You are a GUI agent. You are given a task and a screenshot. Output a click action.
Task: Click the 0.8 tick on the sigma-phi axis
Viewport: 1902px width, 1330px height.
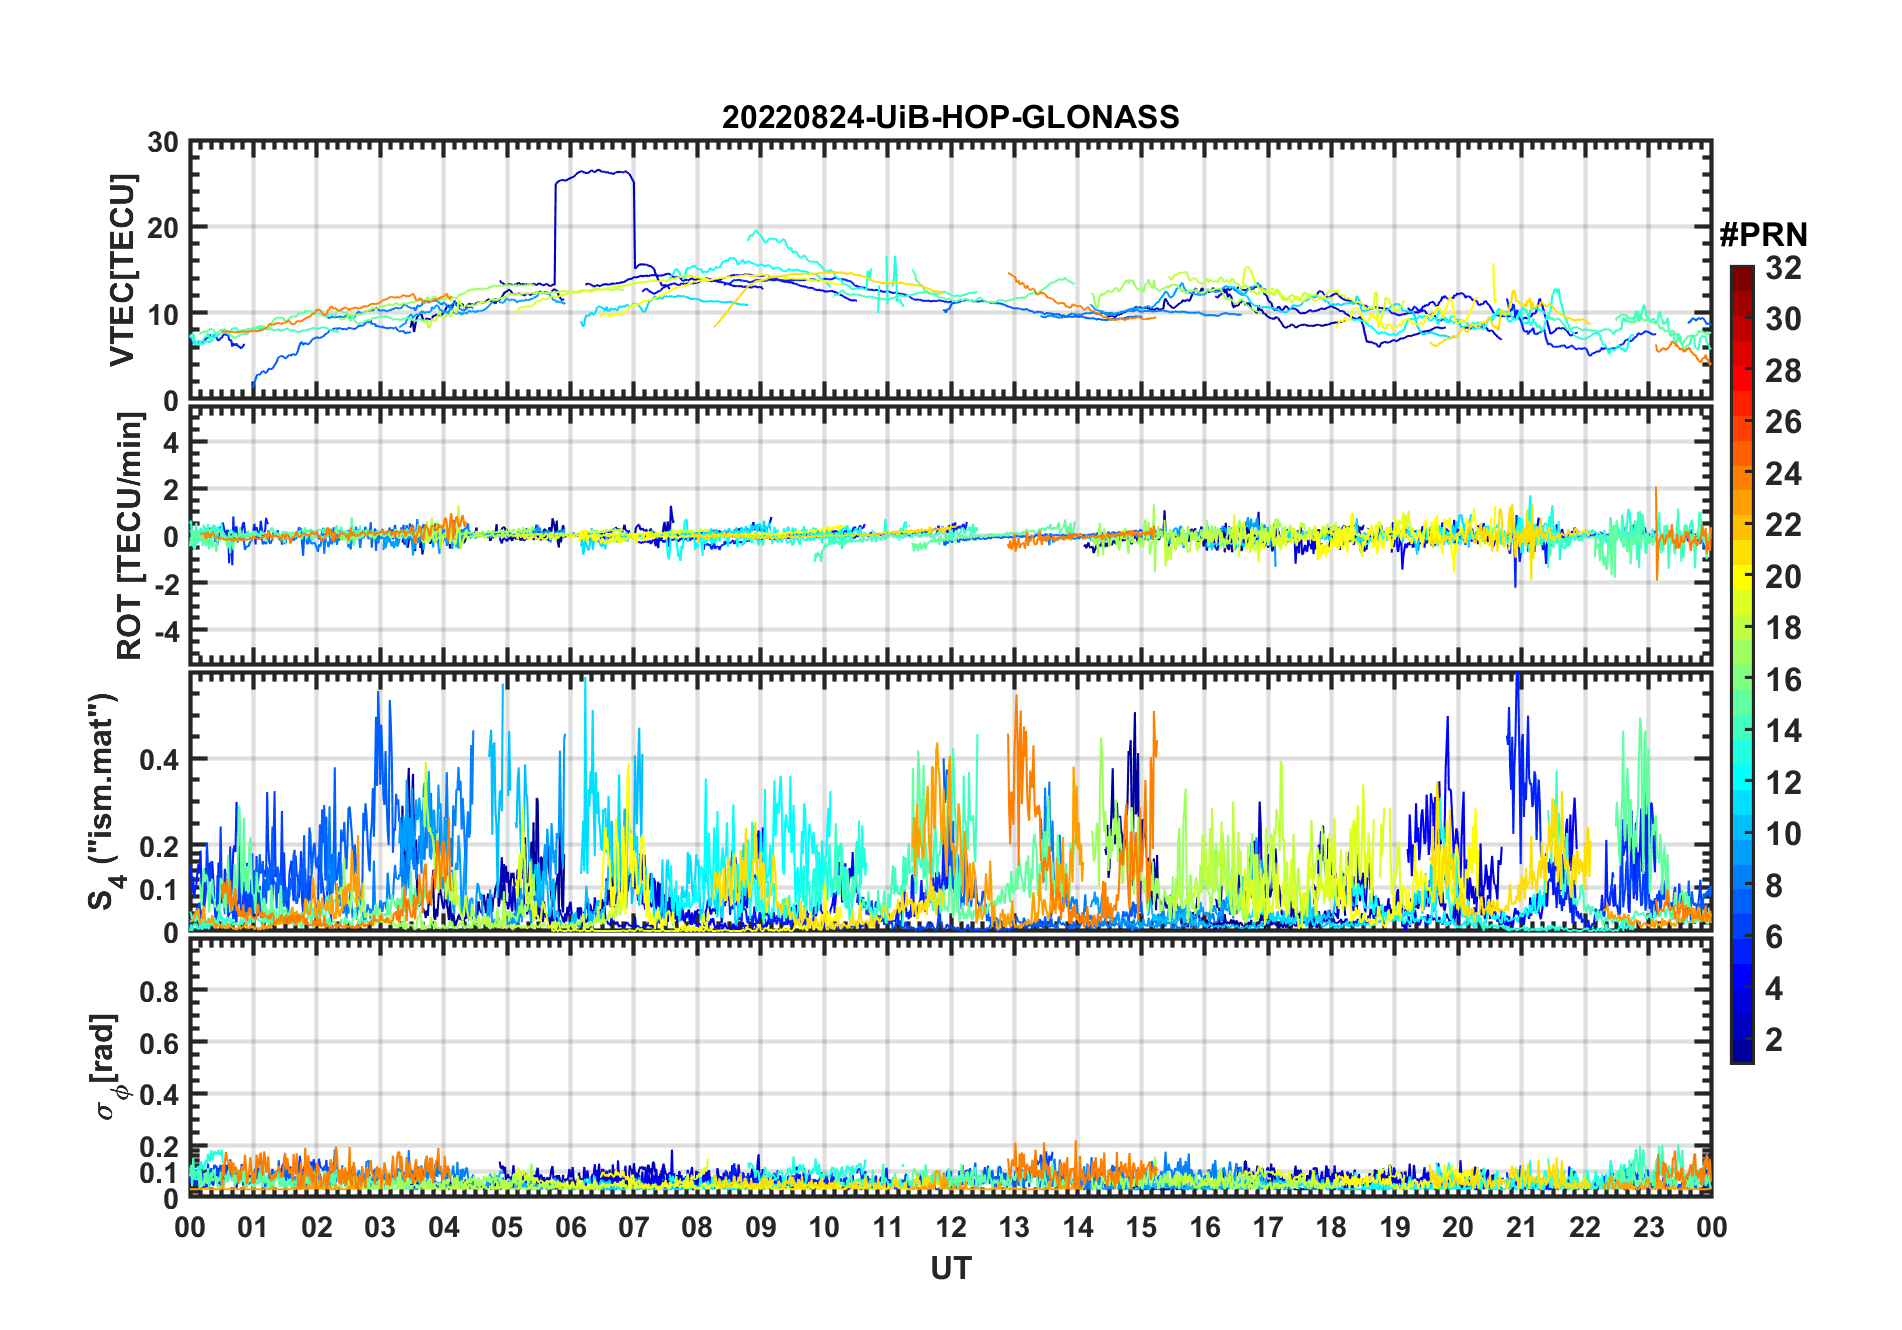[158, 992]
